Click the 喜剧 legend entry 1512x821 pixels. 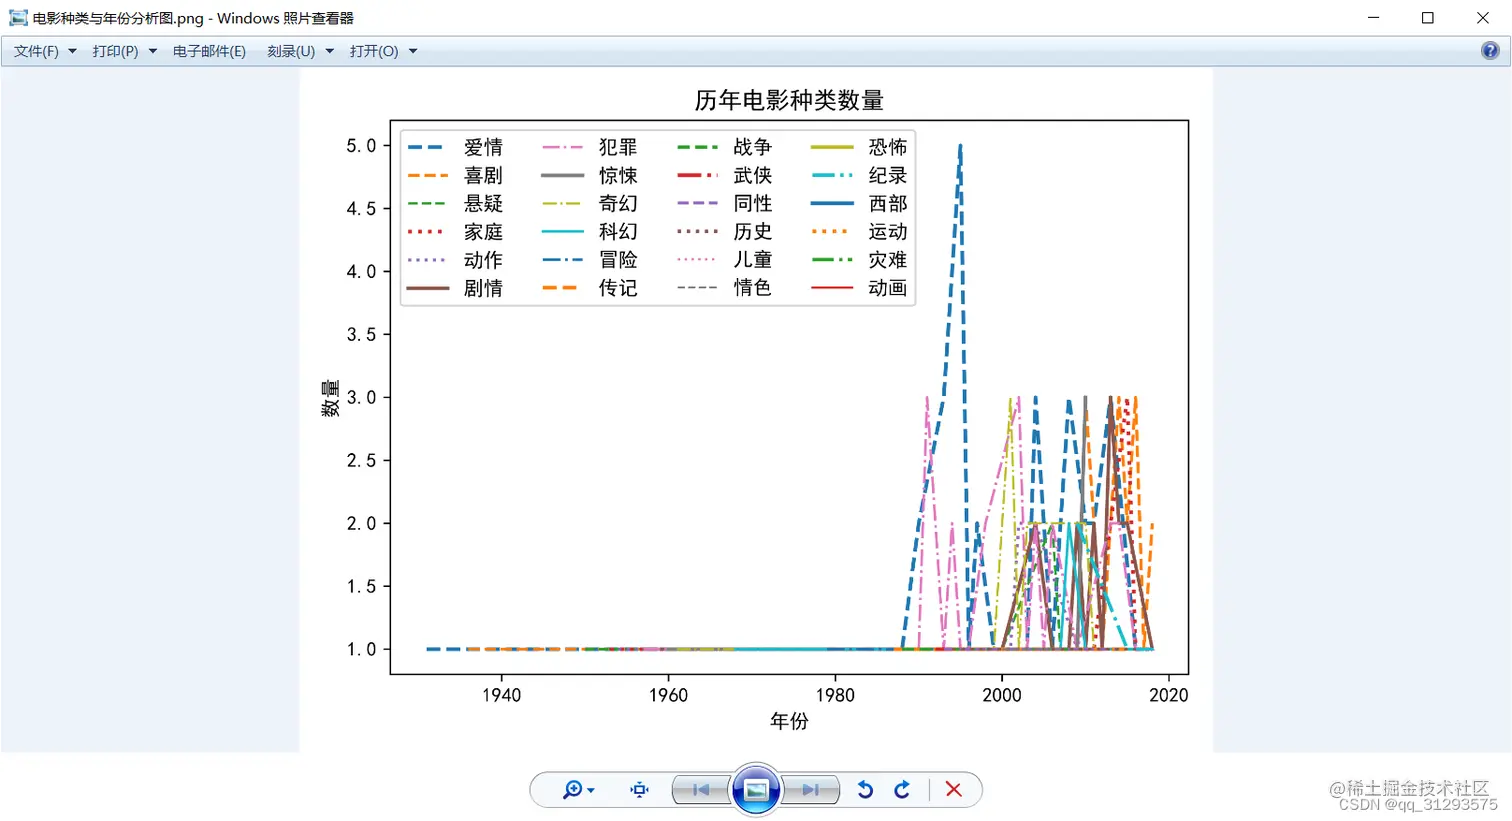pyautogui.click(x=456, y=175)
